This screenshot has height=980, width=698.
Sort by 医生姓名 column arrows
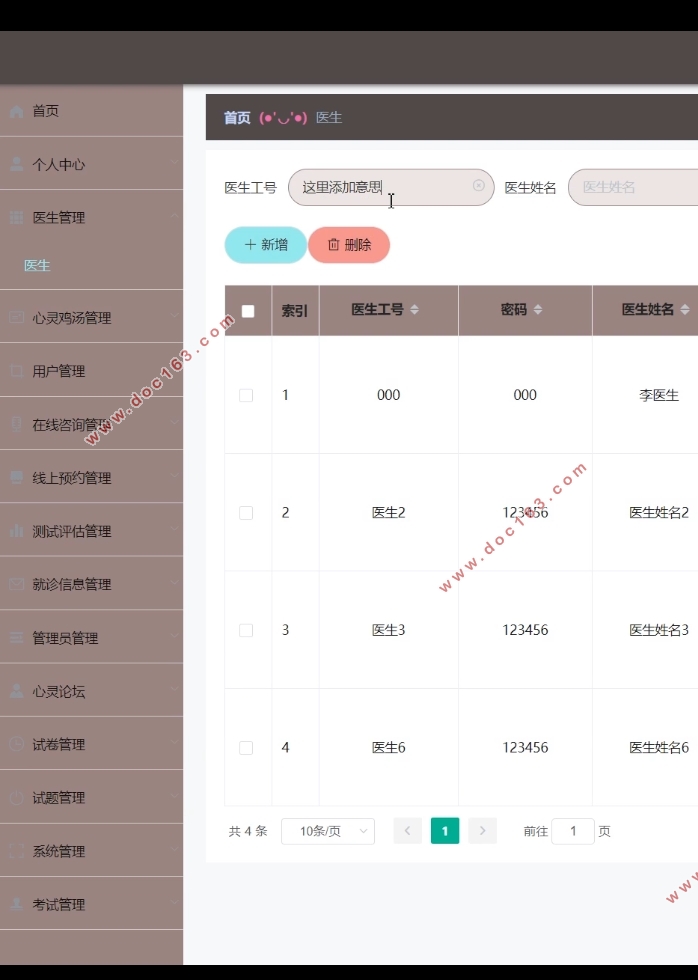(x=685, y=309)
